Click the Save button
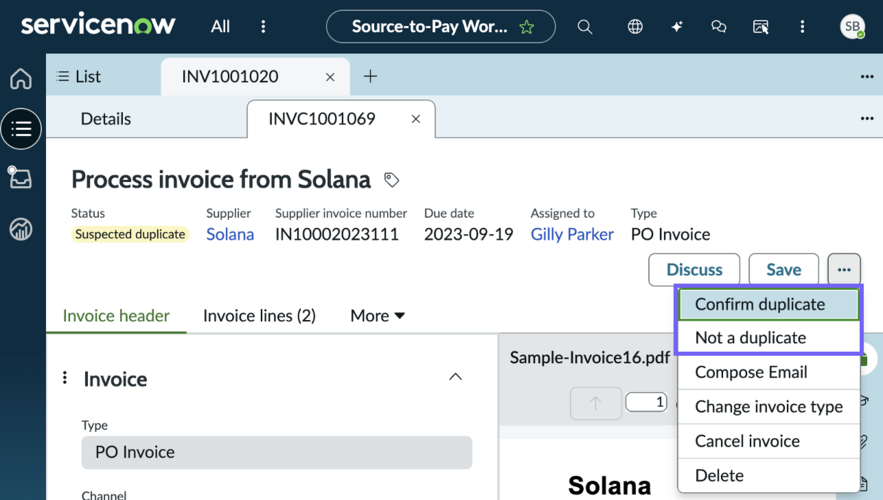Screen dimensions: 883x500 tap(783, 270)
